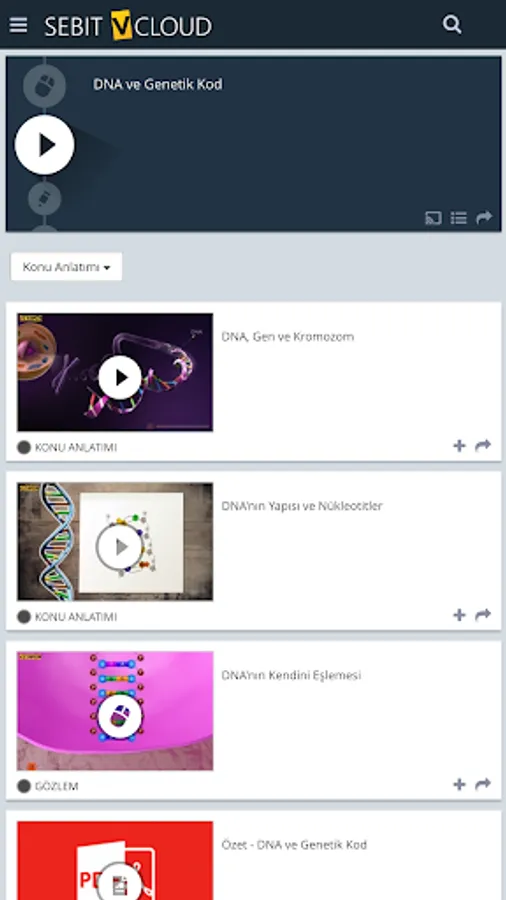
Task: Open the playlist list icon in player
Action: pyautogui.click(x=458, y=218)
